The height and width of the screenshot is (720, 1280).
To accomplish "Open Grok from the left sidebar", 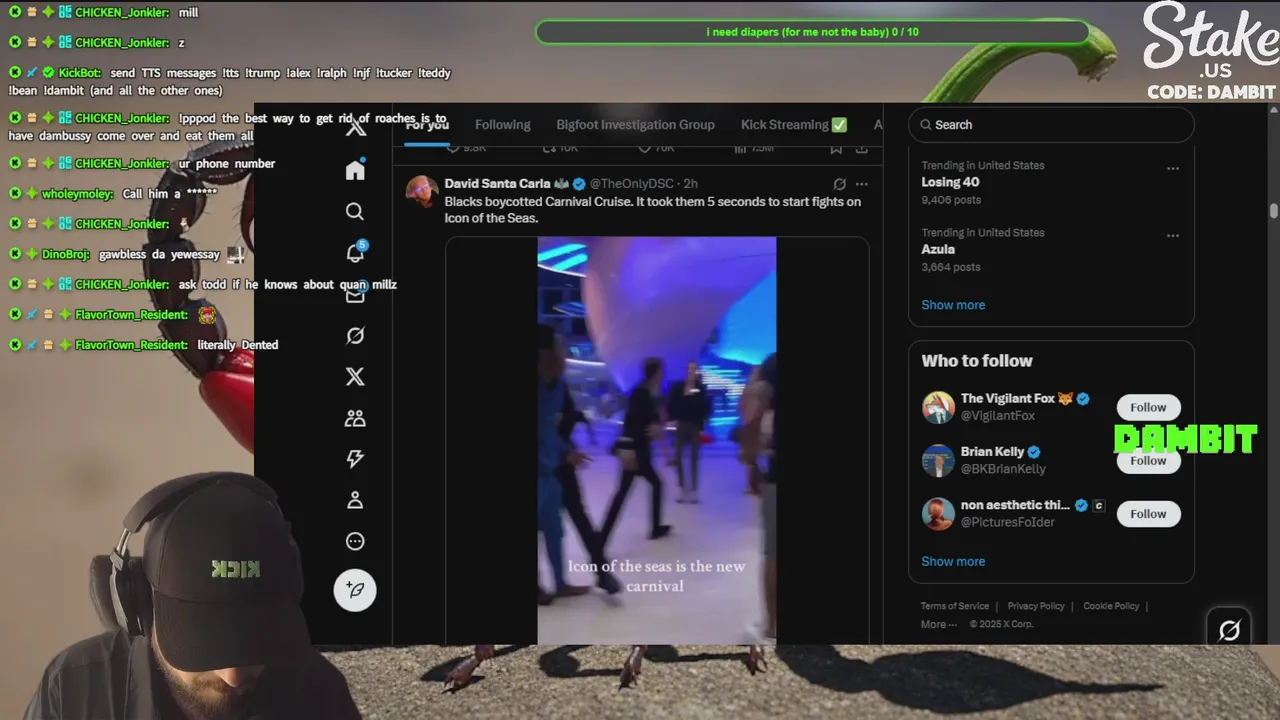I will point(355,335).
